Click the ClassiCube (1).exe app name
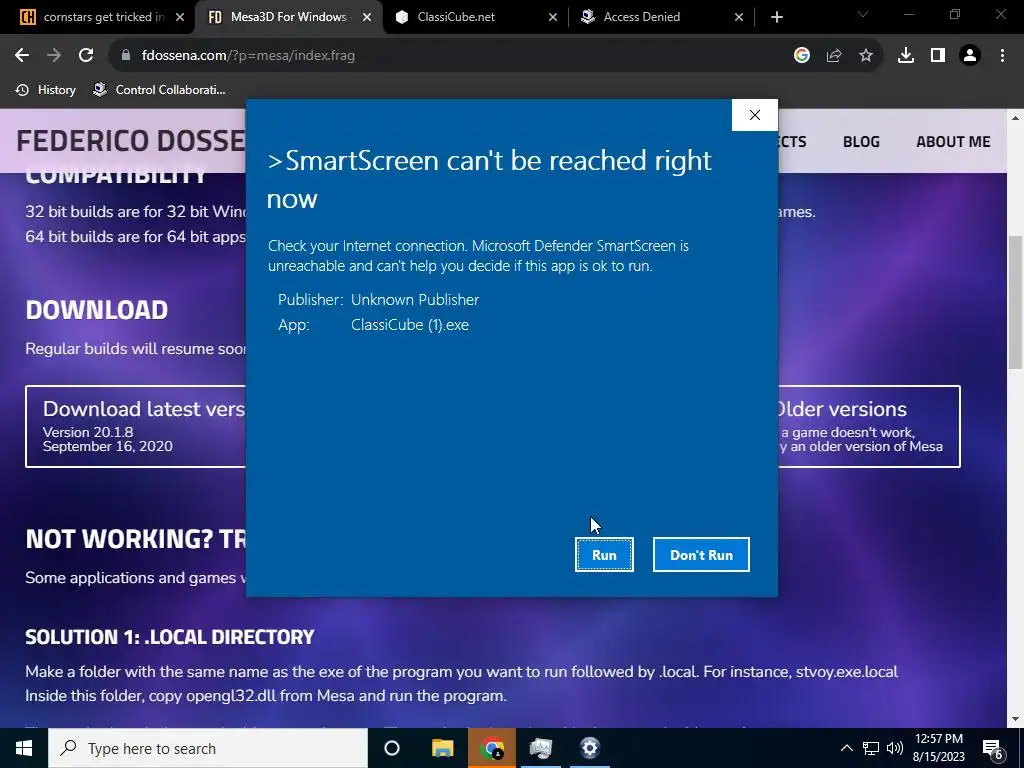The height and width of the screenshot is (768, 1024). 409,325
